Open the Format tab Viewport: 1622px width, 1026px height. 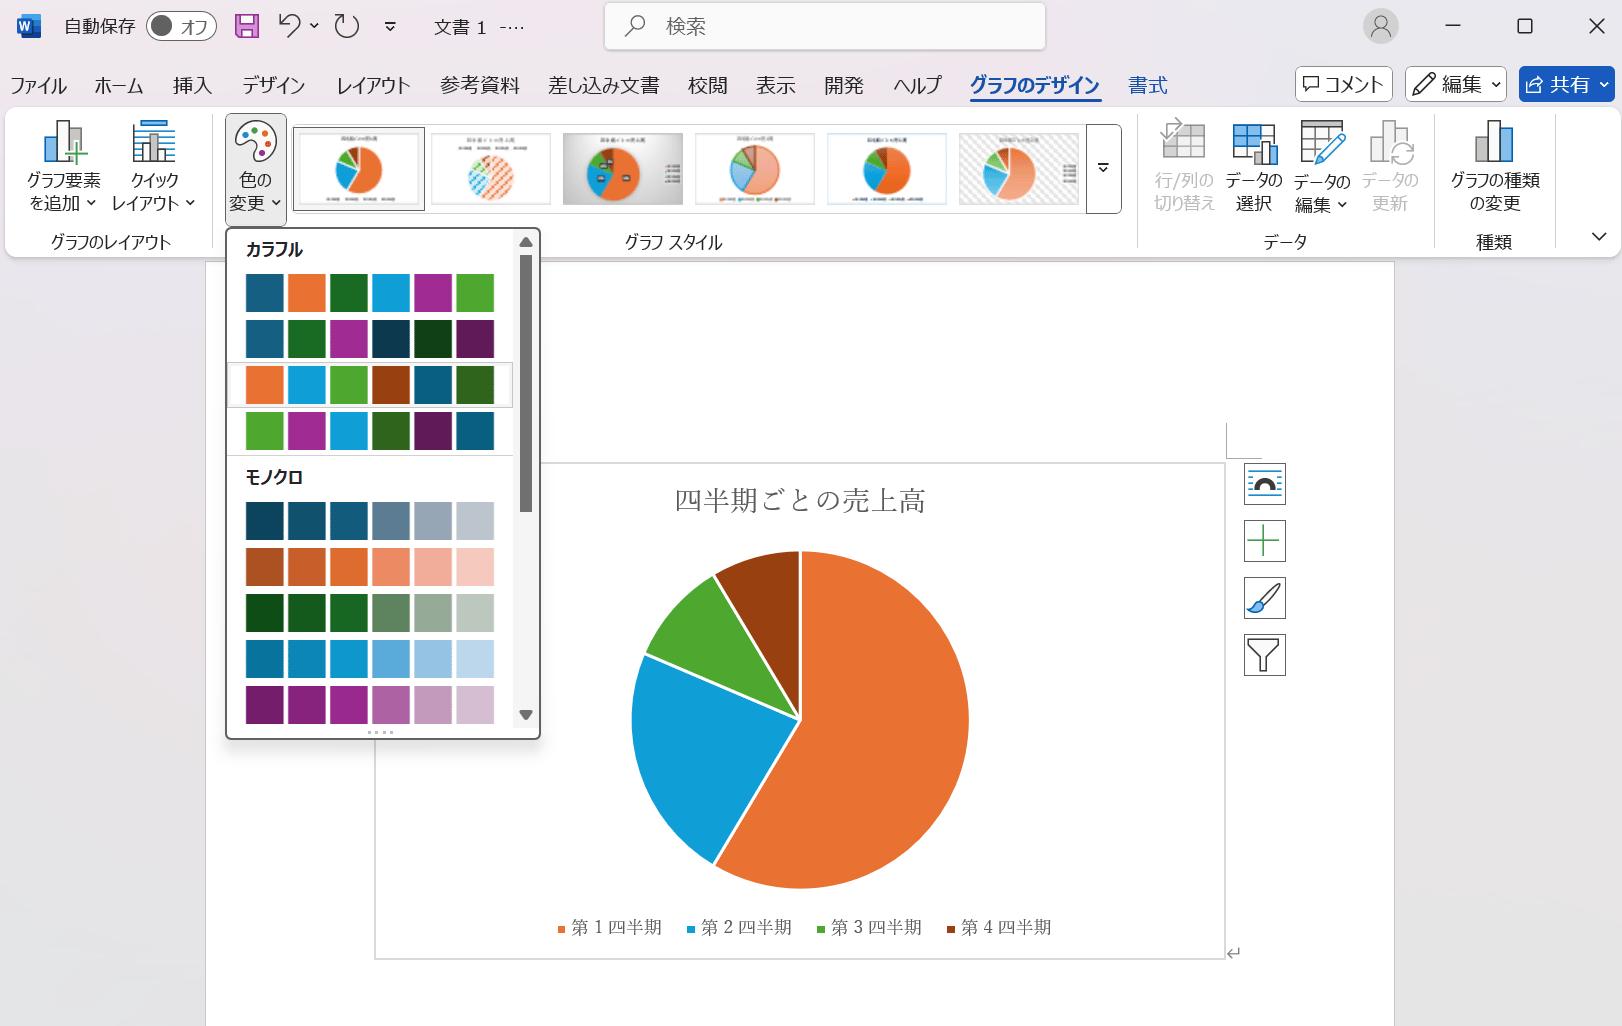click(x=1147, y=86)
